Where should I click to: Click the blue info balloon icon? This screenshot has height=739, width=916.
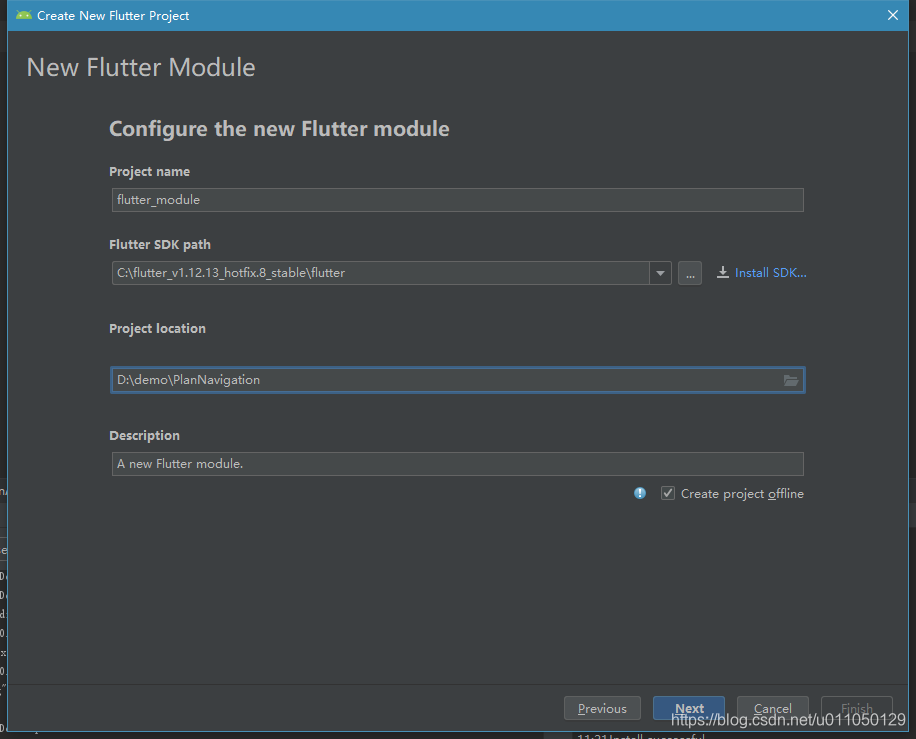coord(639,493)
